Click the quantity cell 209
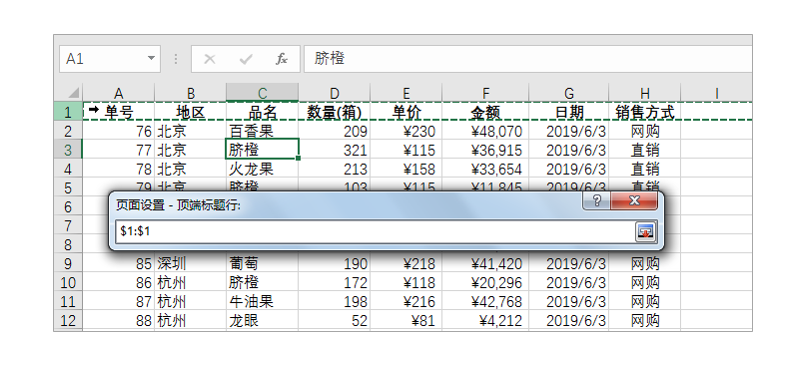Viewport: 806px width, 371px height. (x=334, y=131)
